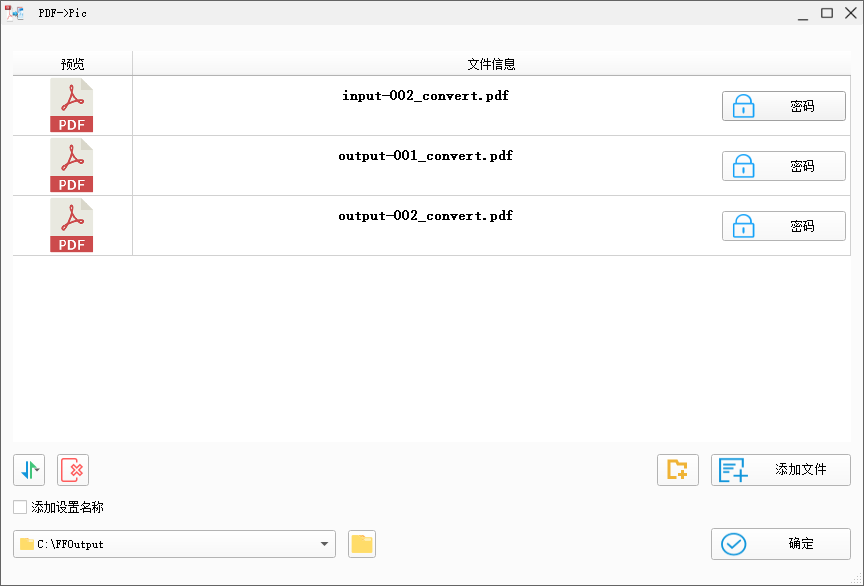Select the input-002_convert.pdf thumbnail

point(70,105)
